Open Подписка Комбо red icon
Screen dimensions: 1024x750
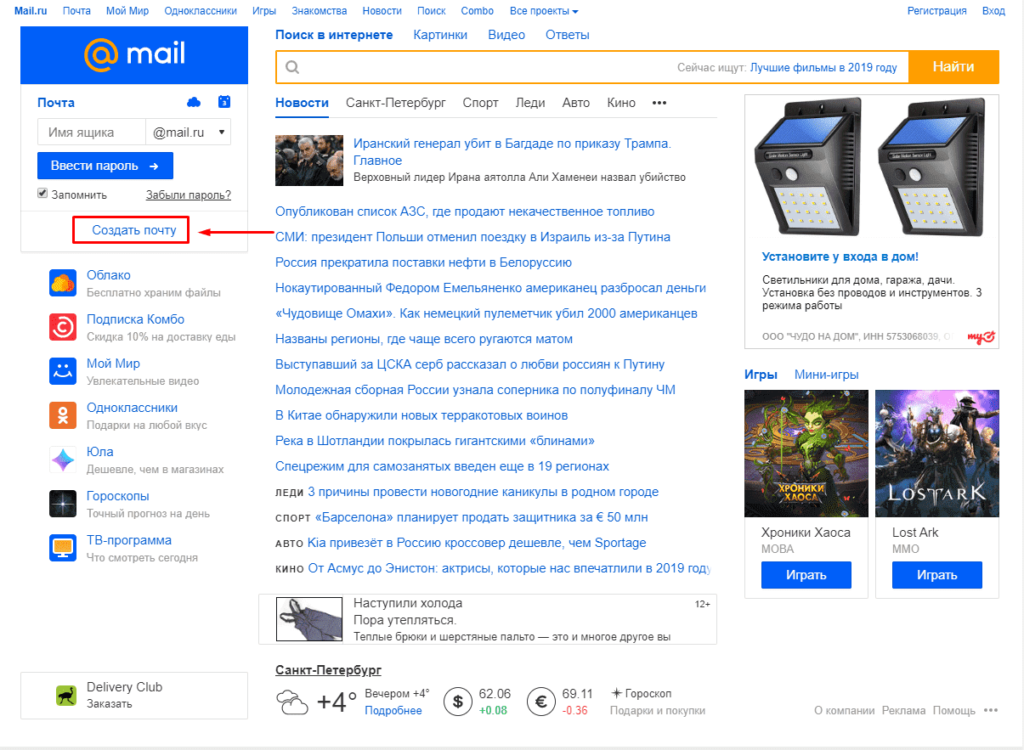point(63,327)
